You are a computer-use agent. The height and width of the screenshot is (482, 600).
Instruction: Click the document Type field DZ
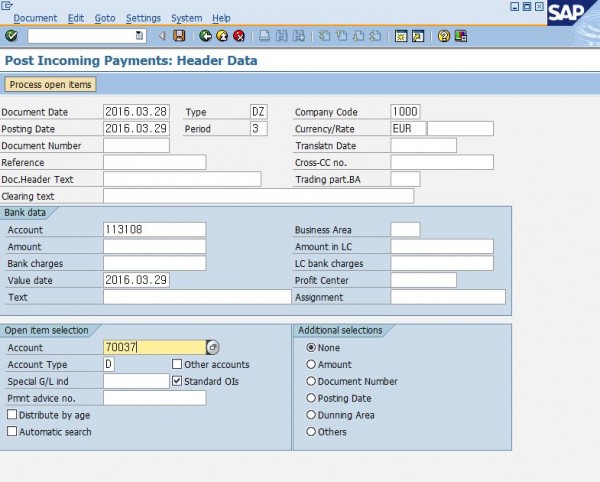click(x=259, y=112)
